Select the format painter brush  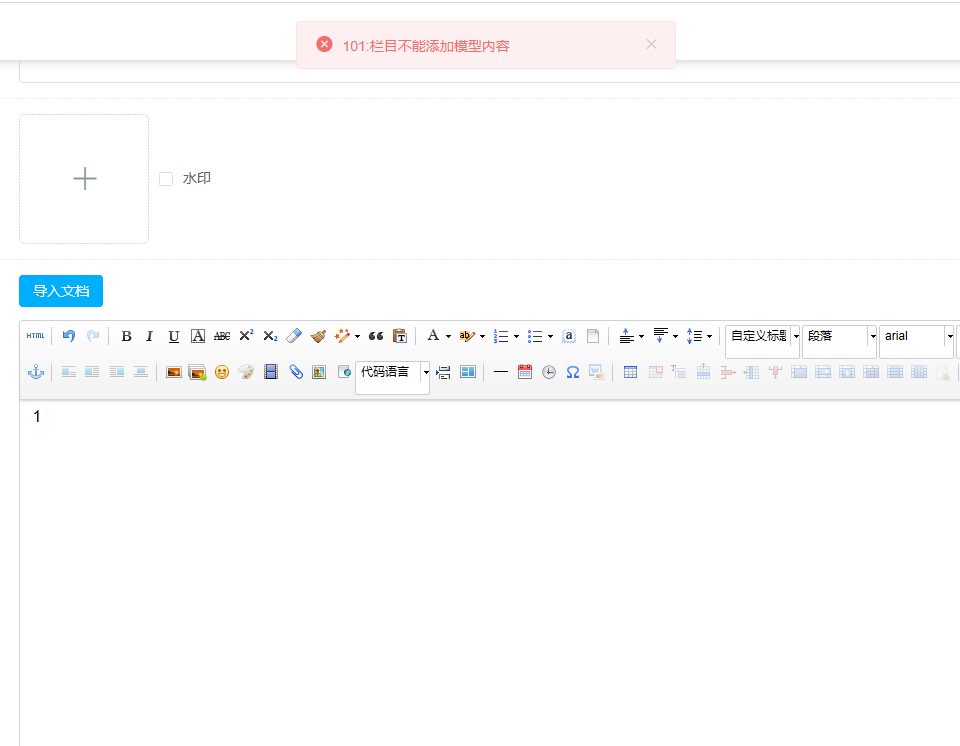[x=318, y=336]
